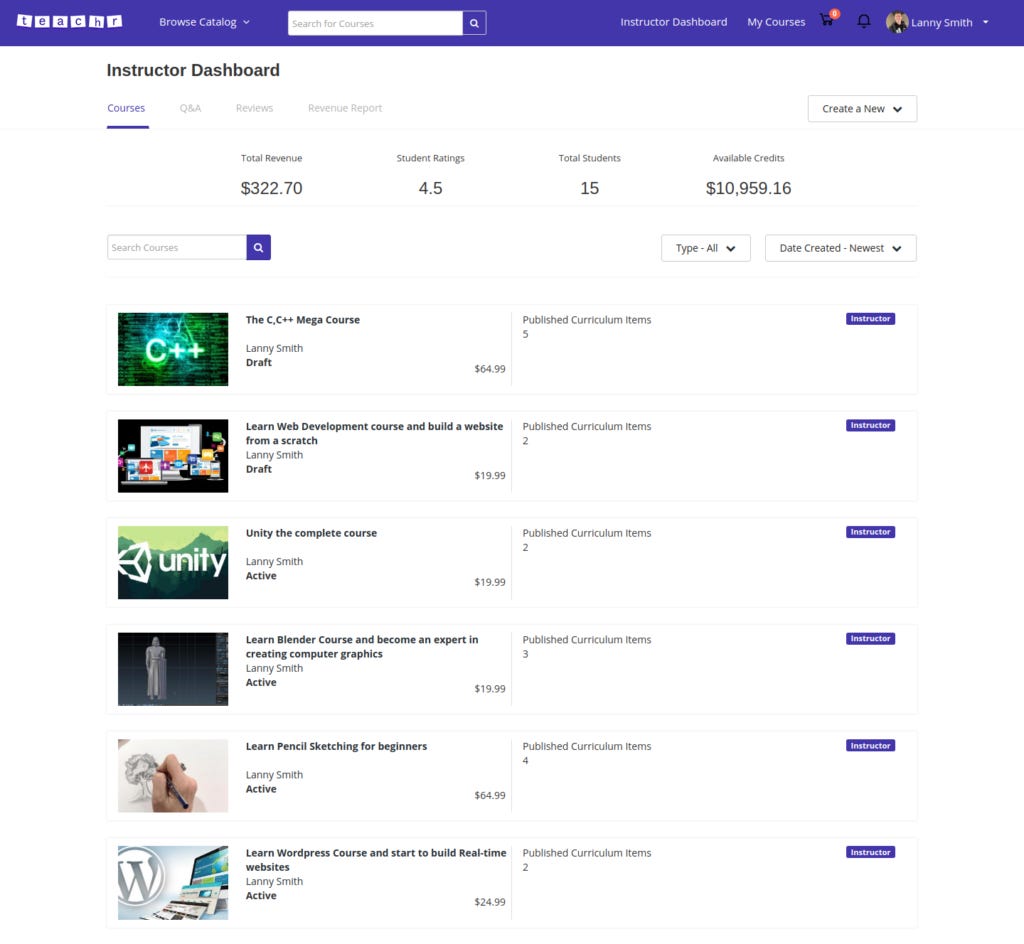Open the shopping cart
This screenshot has height=944, width=1024.
click(828, 19)
